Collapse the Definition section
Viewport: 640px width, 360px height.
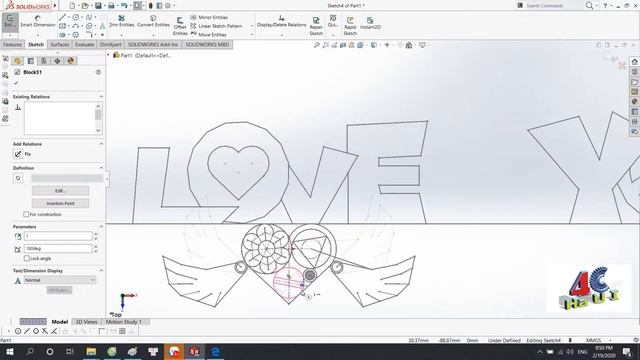101,168
